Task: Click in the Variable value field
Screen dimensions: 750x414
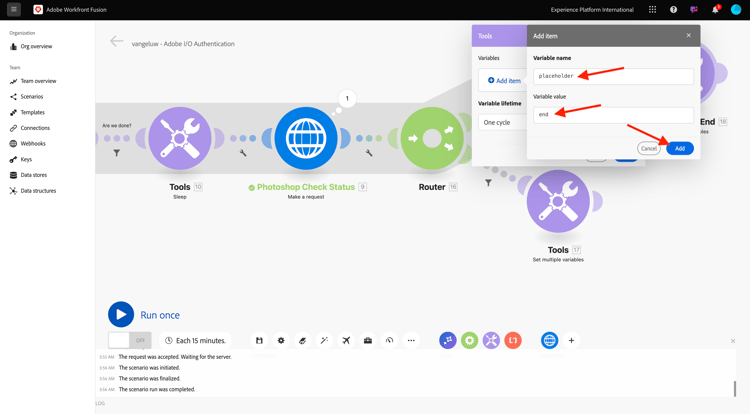Action: [613, 115]
